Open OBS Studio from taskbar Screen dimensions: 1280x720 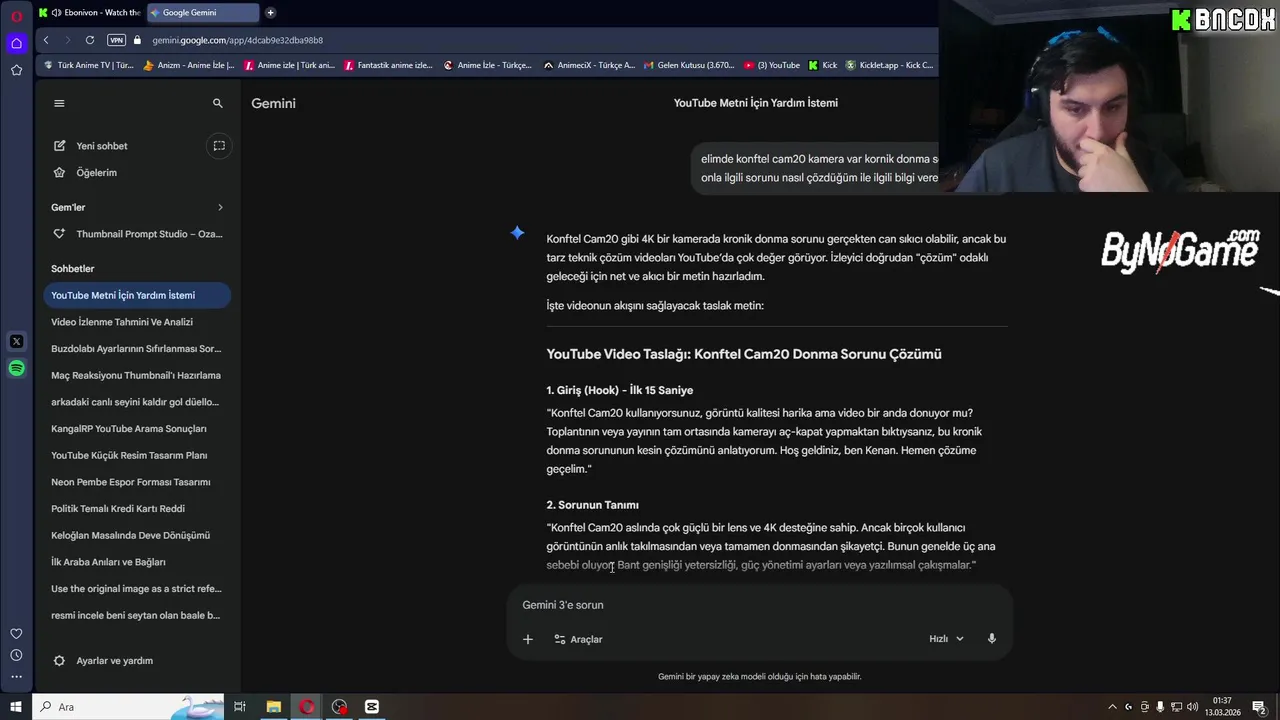[339, 707]
